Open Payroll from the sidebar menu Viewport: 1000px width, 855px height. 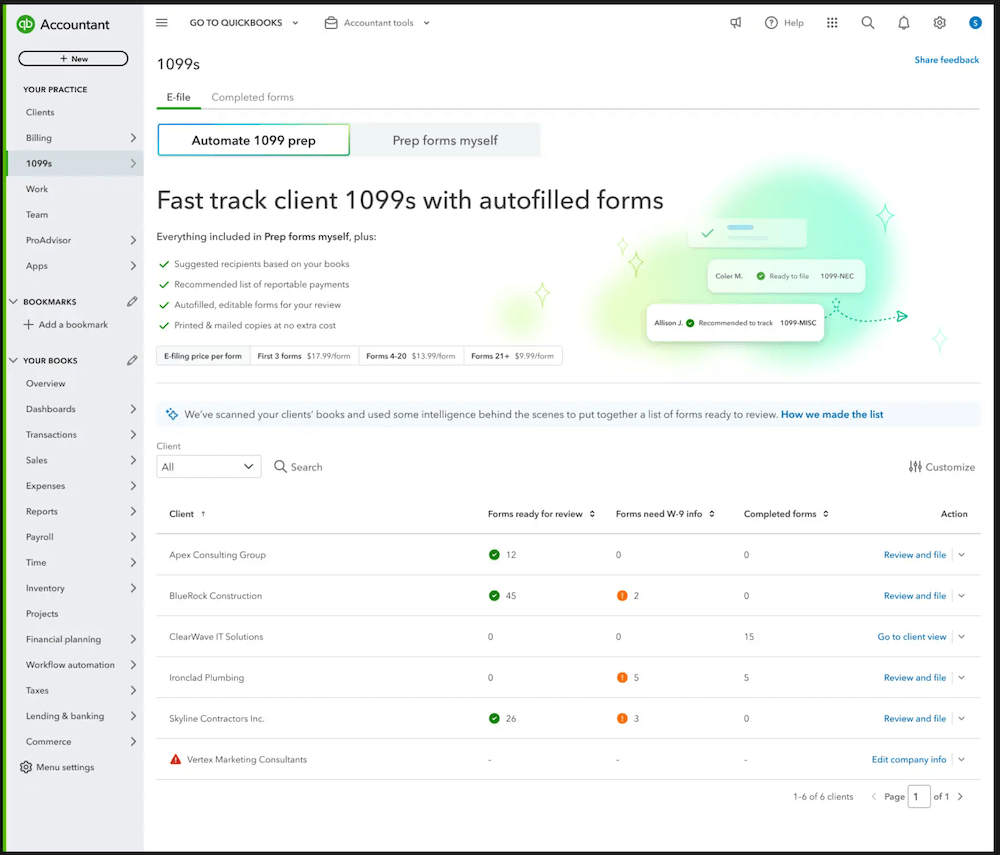click(42, 537)
